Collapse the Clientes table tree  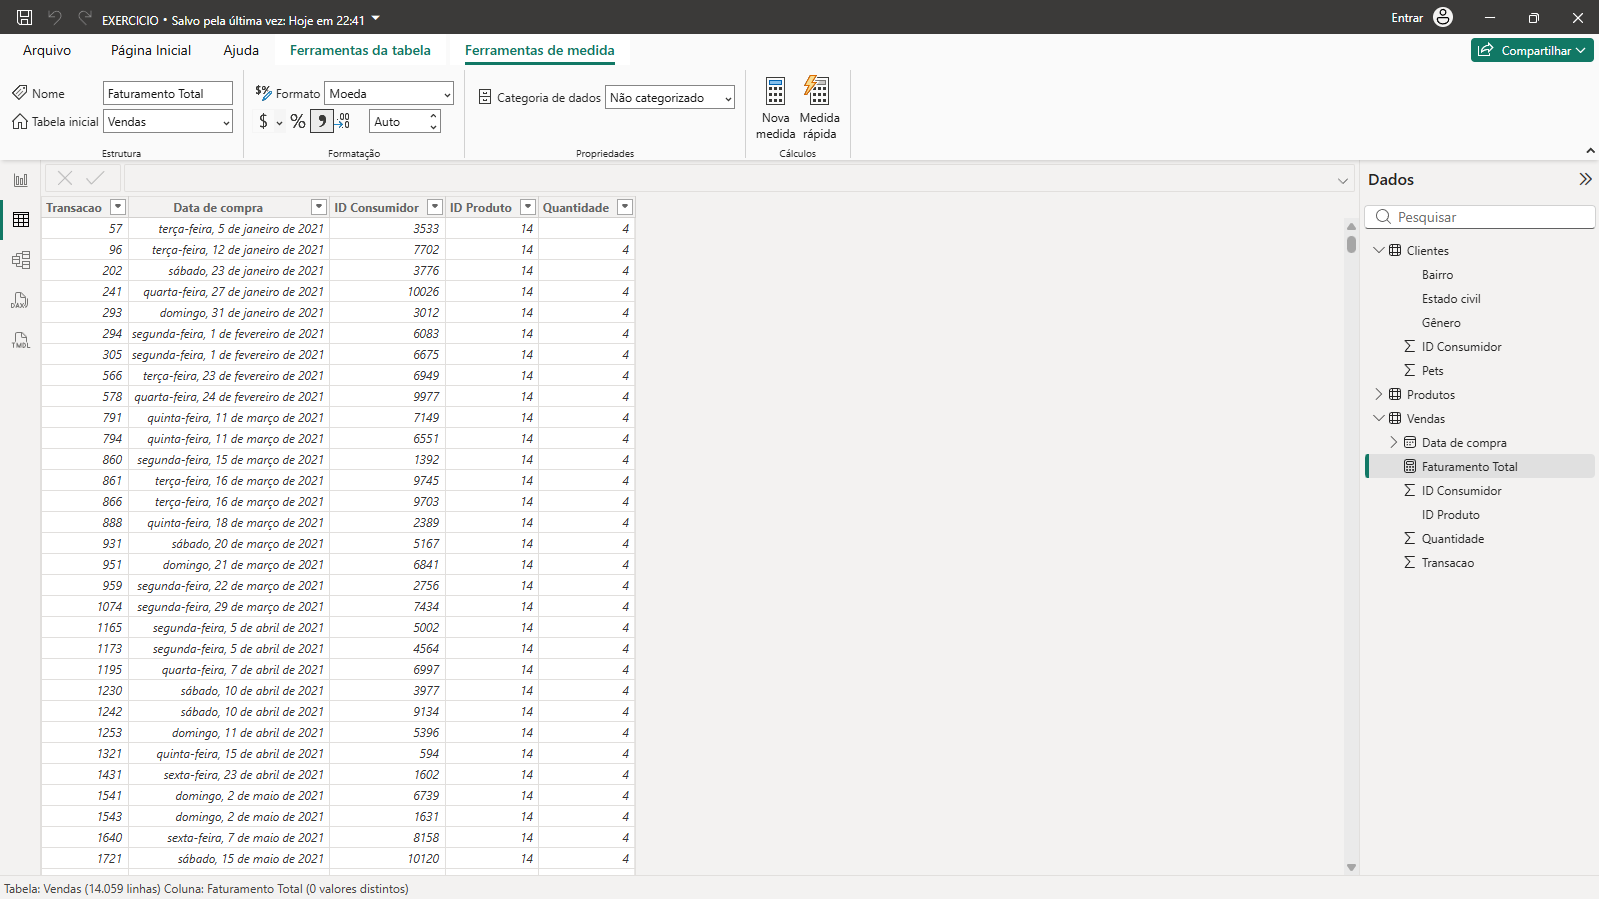1379,250
